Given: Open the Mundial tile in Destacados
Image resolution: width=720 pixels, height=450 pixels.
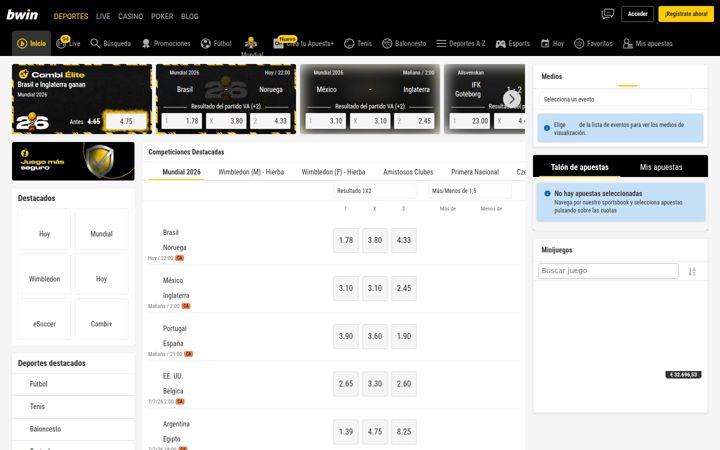Looking at the screenshot, I should pyautogui.click(x=101, y=229).
